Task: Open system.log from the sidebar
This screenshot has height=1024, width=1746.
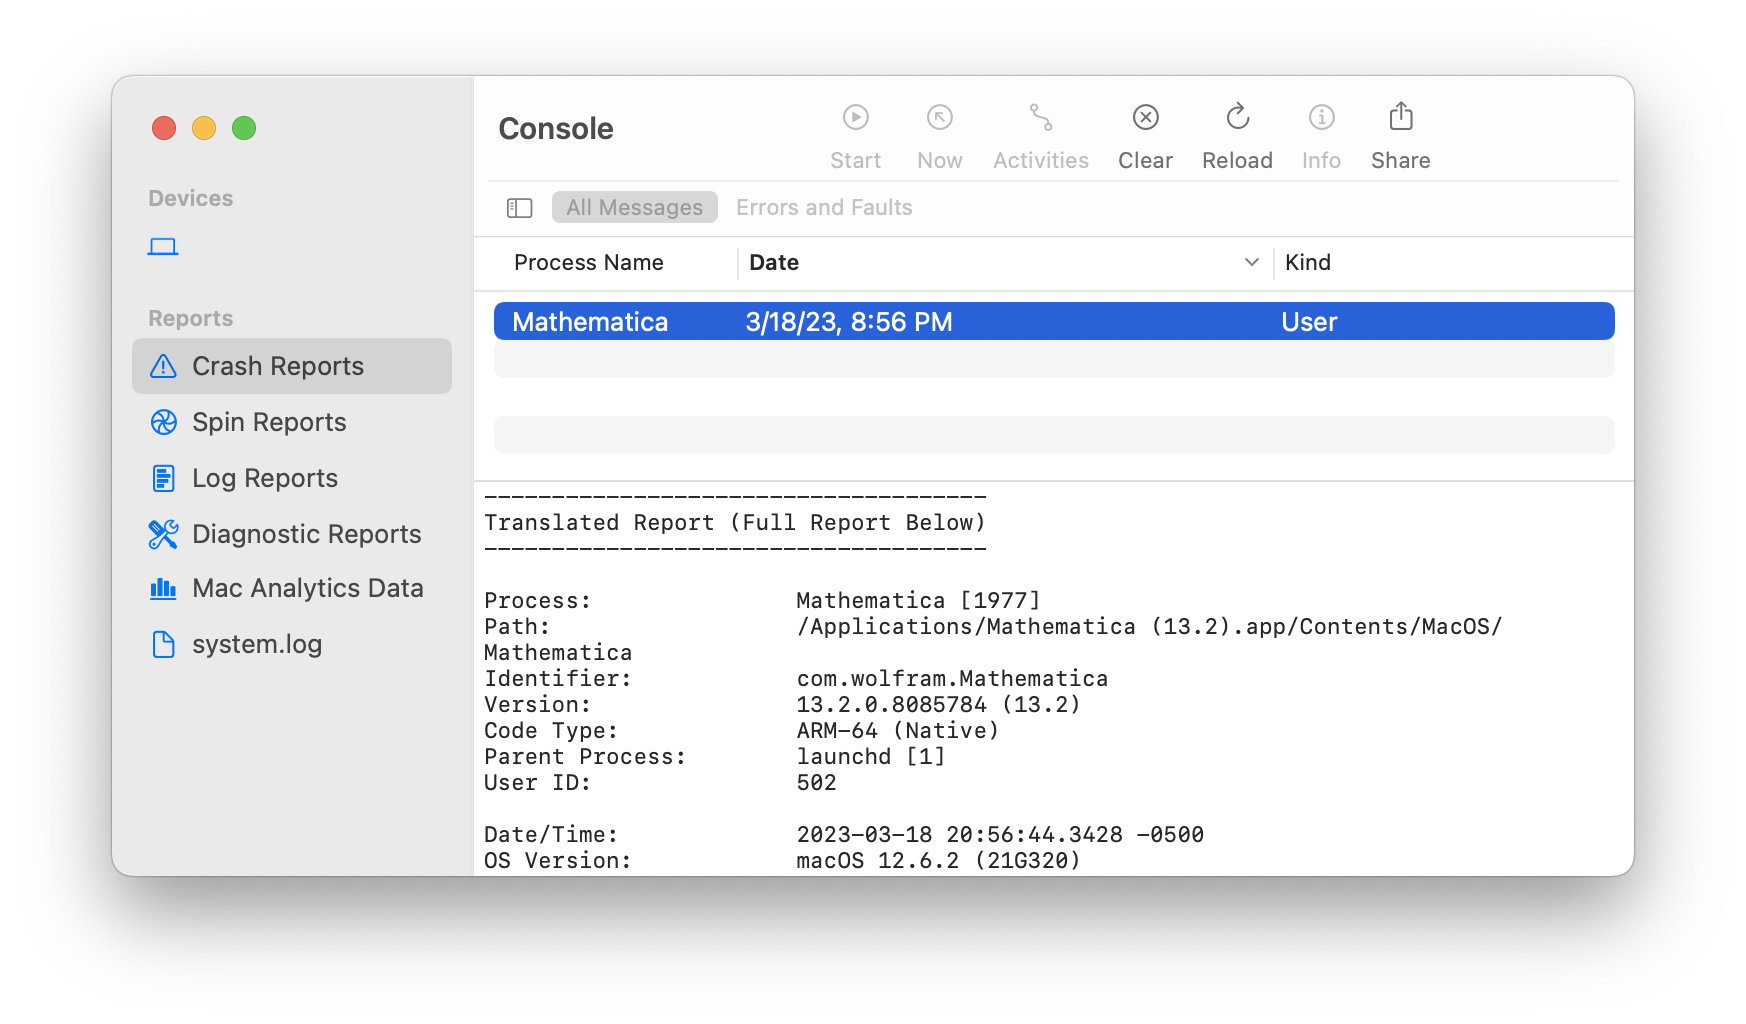Action: coord(256,644)
